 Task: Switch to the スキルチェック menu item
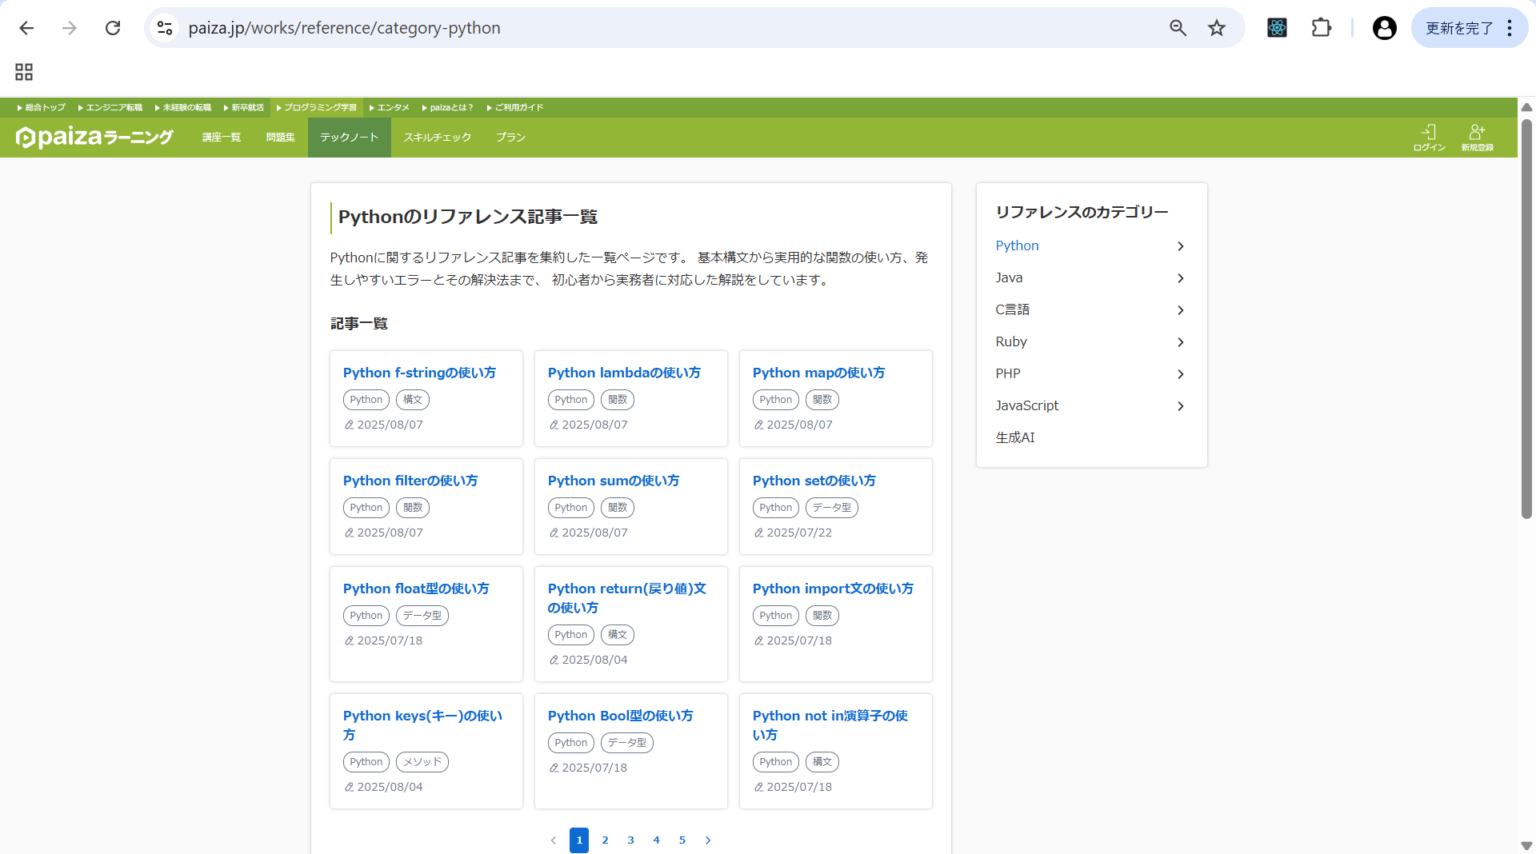[x=437, y=137]
